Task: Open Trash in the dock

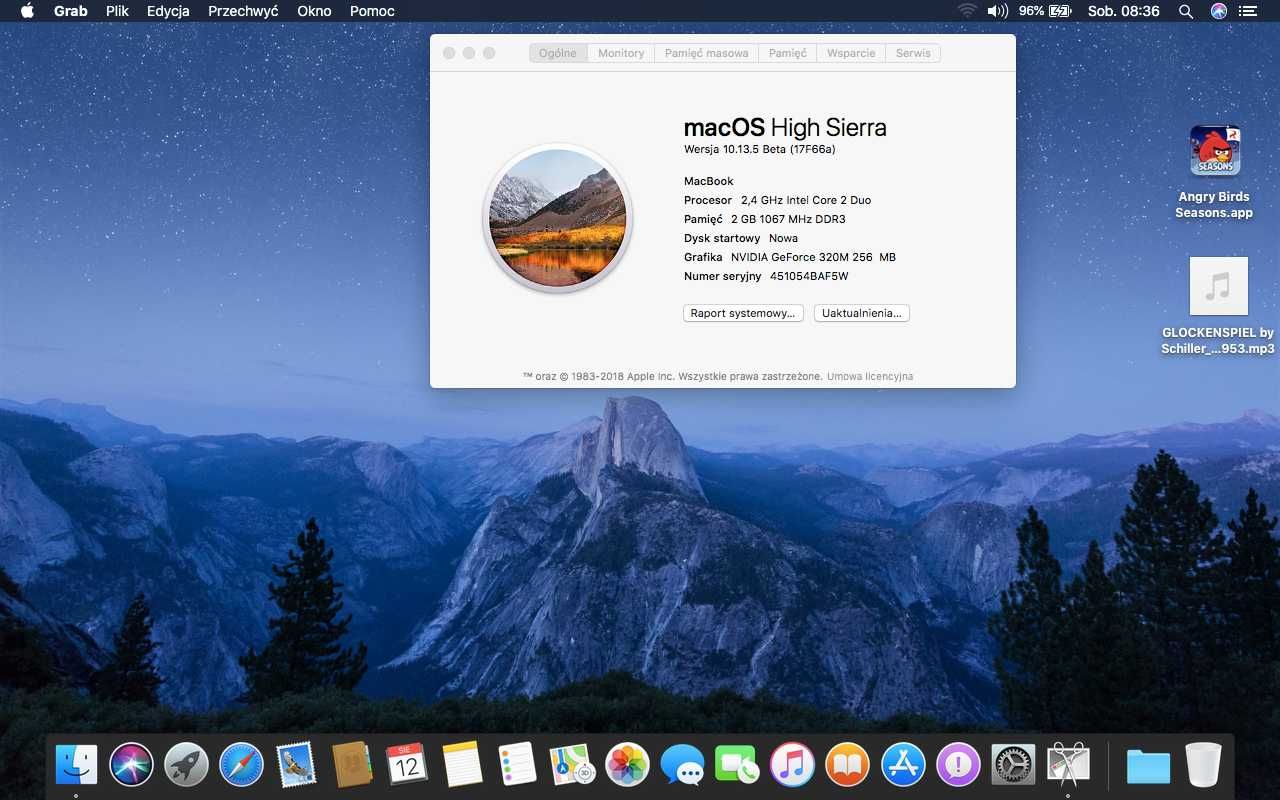Action: (x=1203, y=765)
